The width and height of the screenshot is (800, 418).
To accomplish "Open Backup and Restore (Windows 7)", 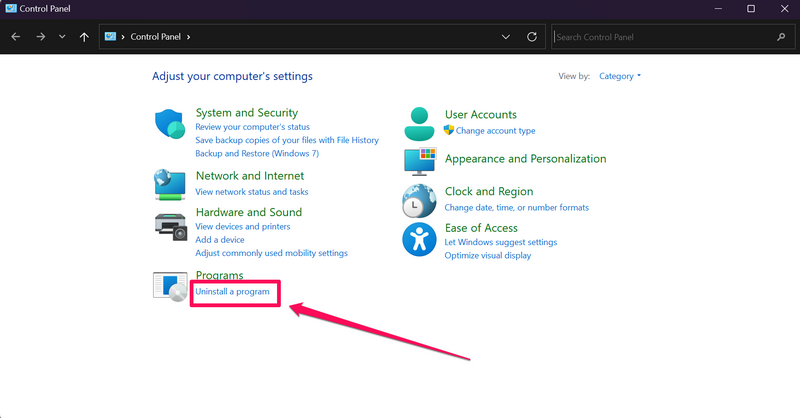I will 257,154.
